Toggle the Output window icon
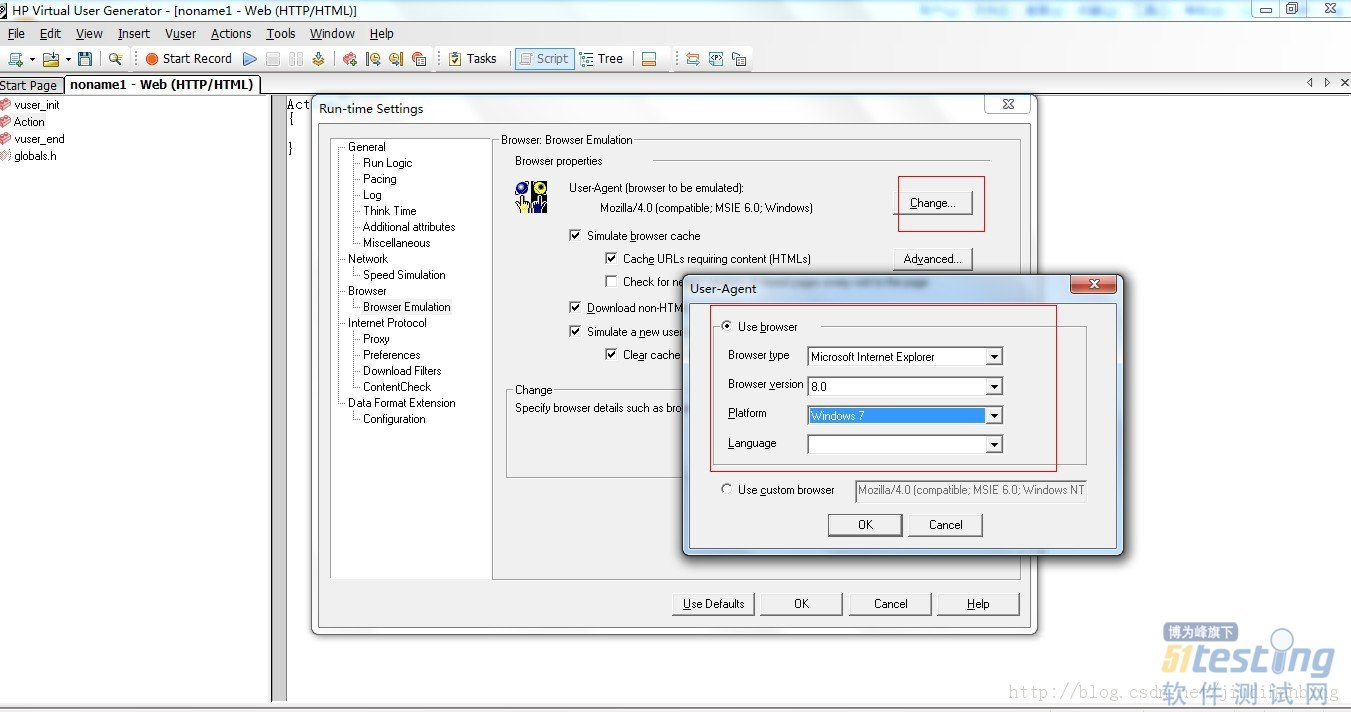 [x=649, y=59]
